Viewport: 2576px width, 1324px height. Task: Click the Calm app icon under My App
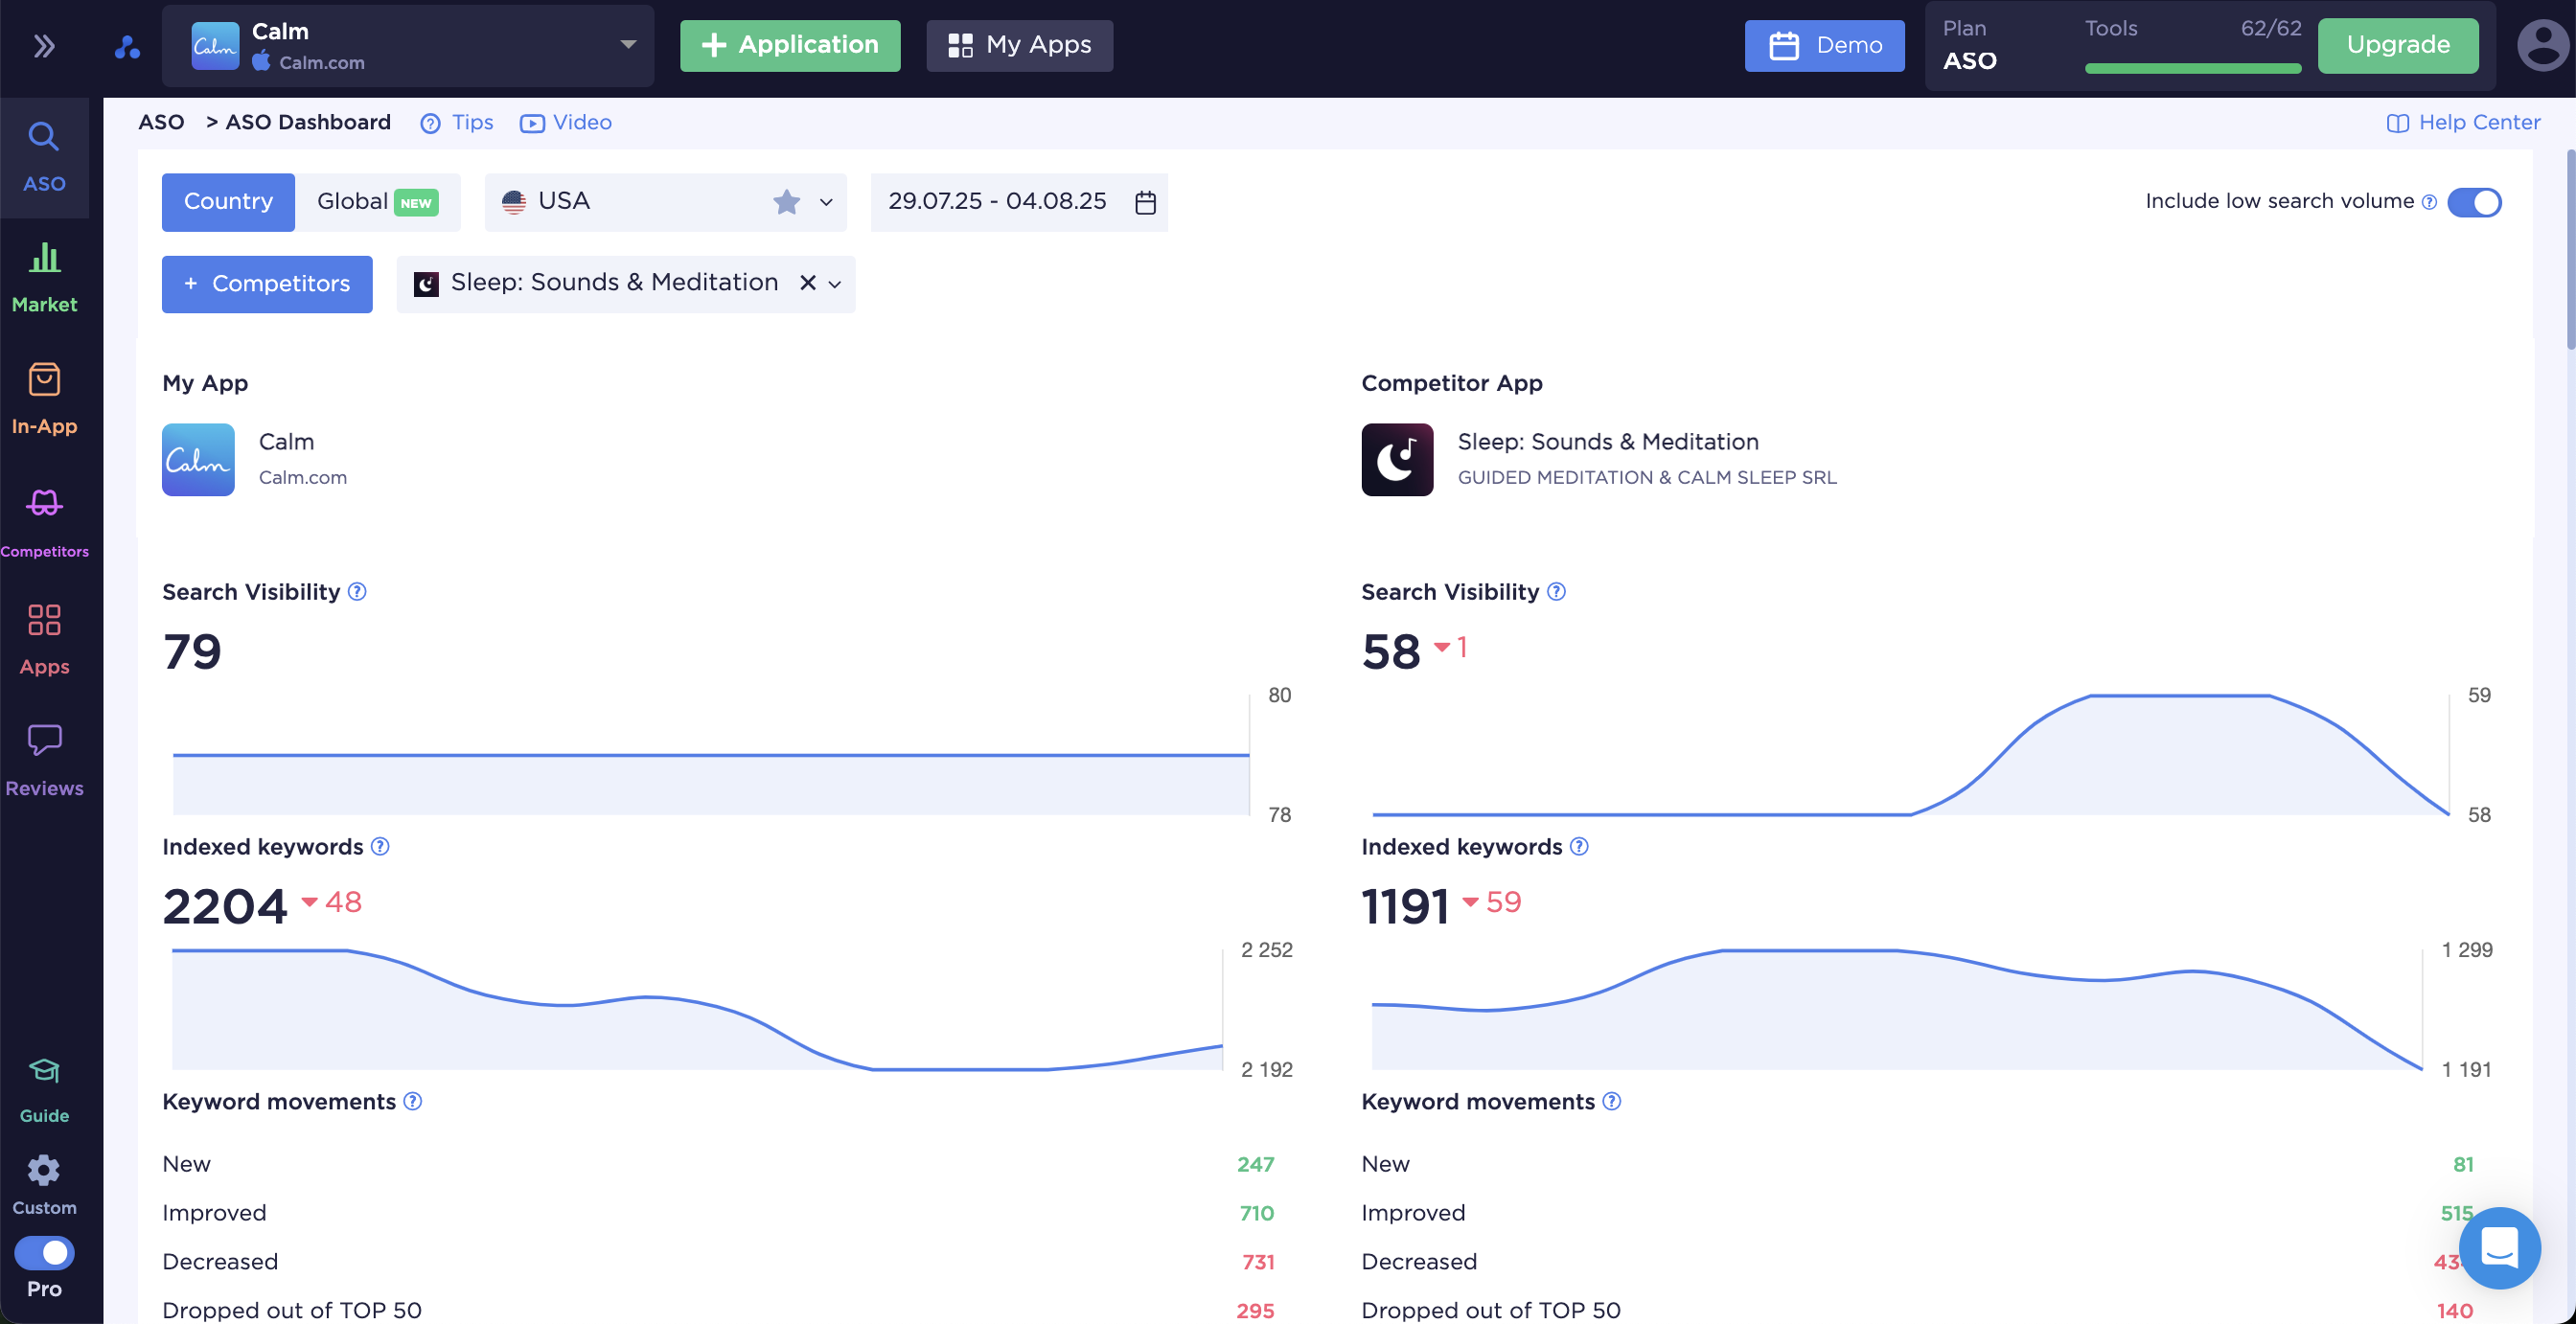[198, 460]
